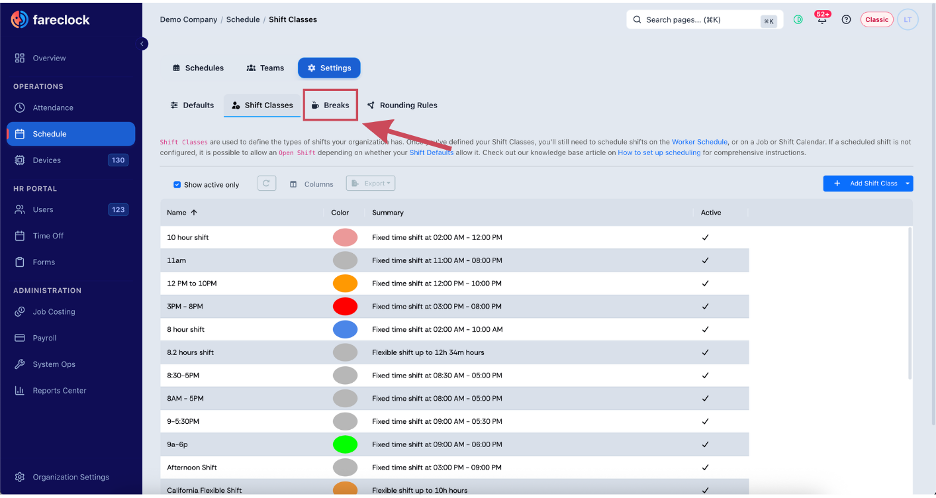Expand the Add Shift Class dropdown arrow
Viewport: 936px width, 498px height.
click(x=907, y=183)
